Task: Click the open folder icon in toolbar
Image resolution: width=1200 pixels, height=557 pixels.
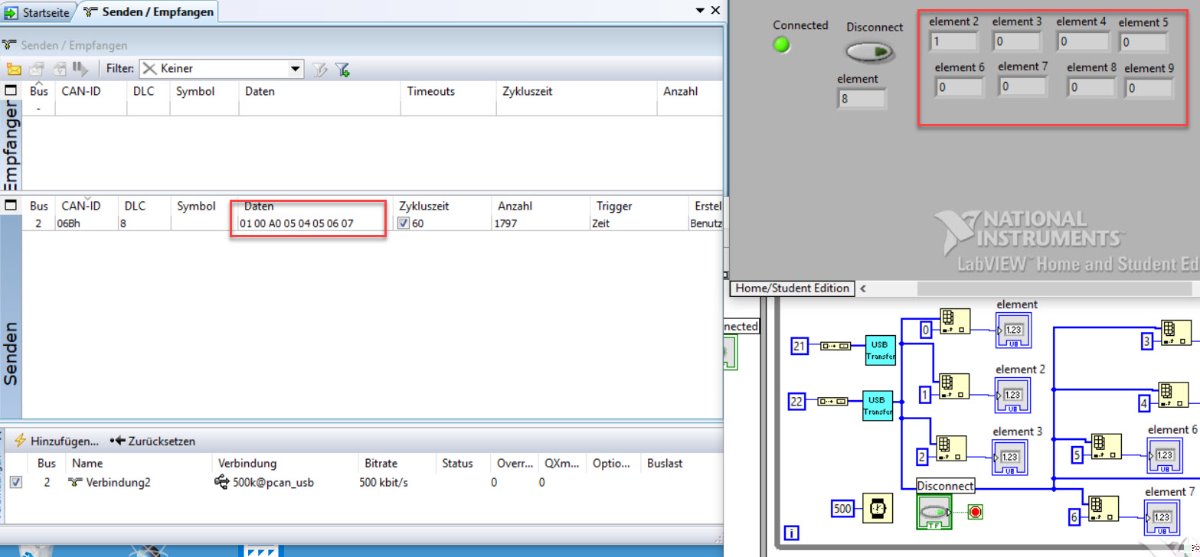Action: click(x=14, y=69)
